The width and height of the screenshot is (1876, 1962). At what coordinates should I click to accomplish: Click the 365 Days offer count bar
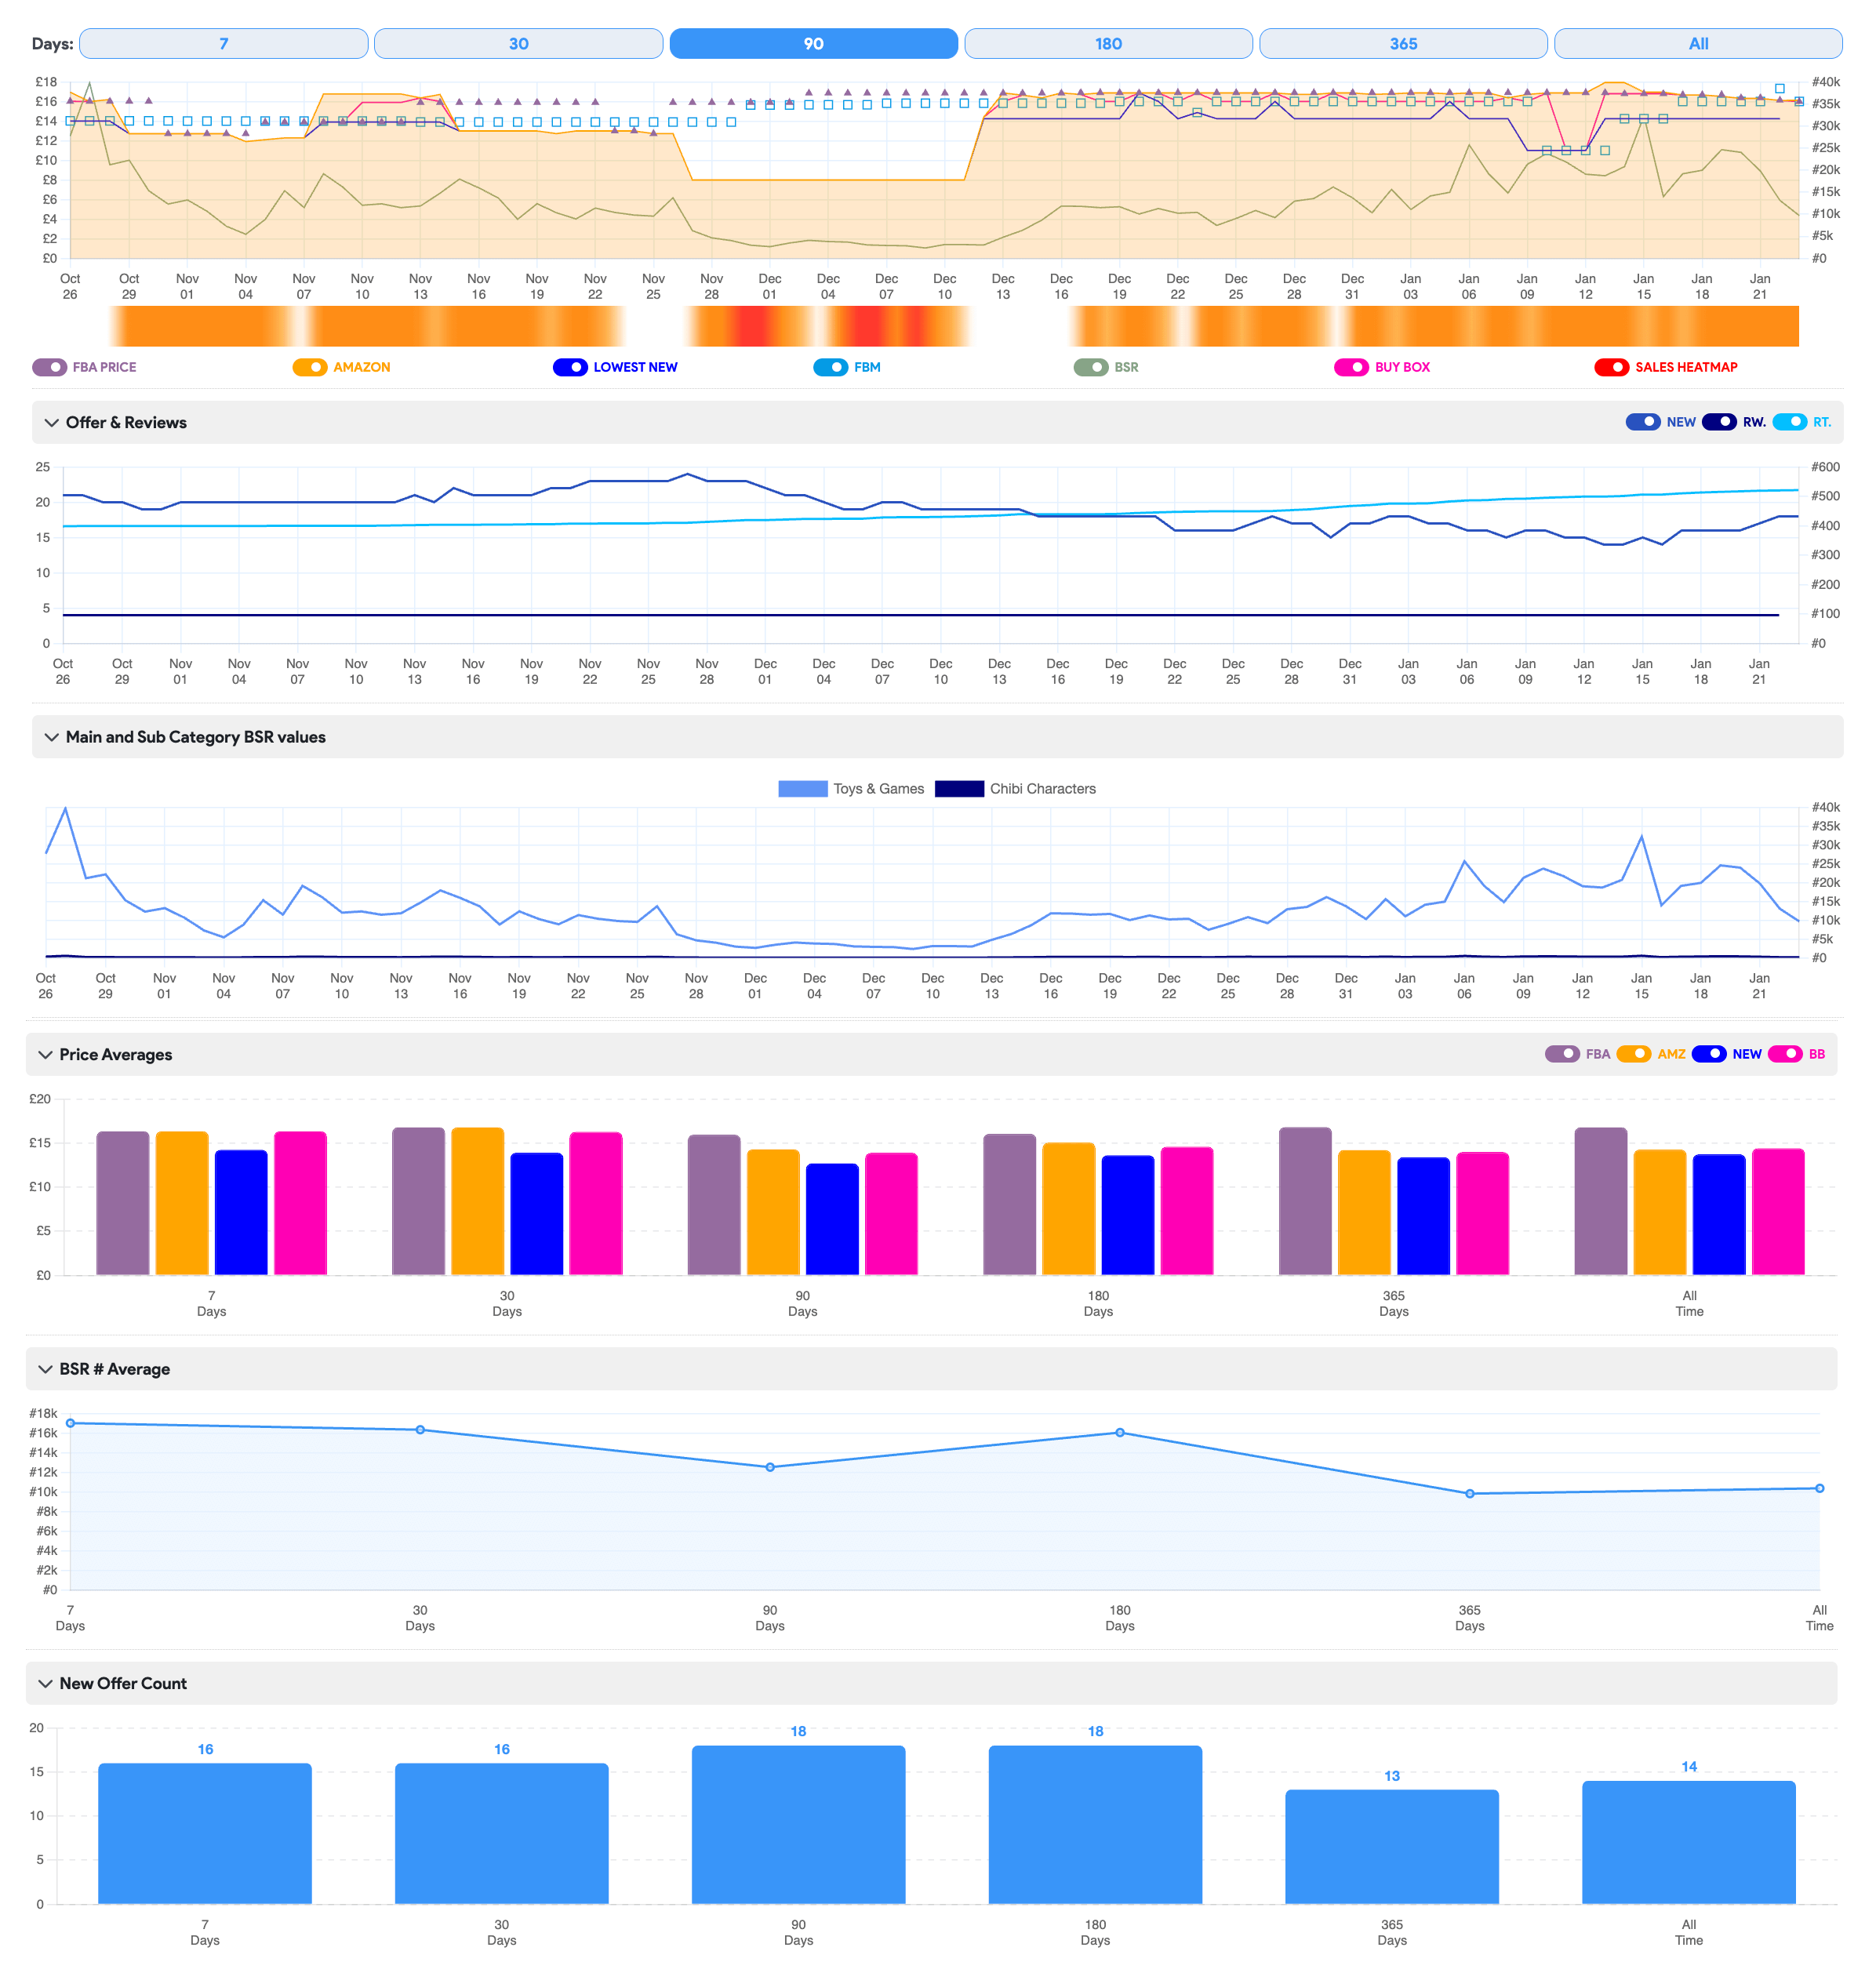coord(1392,1846)
